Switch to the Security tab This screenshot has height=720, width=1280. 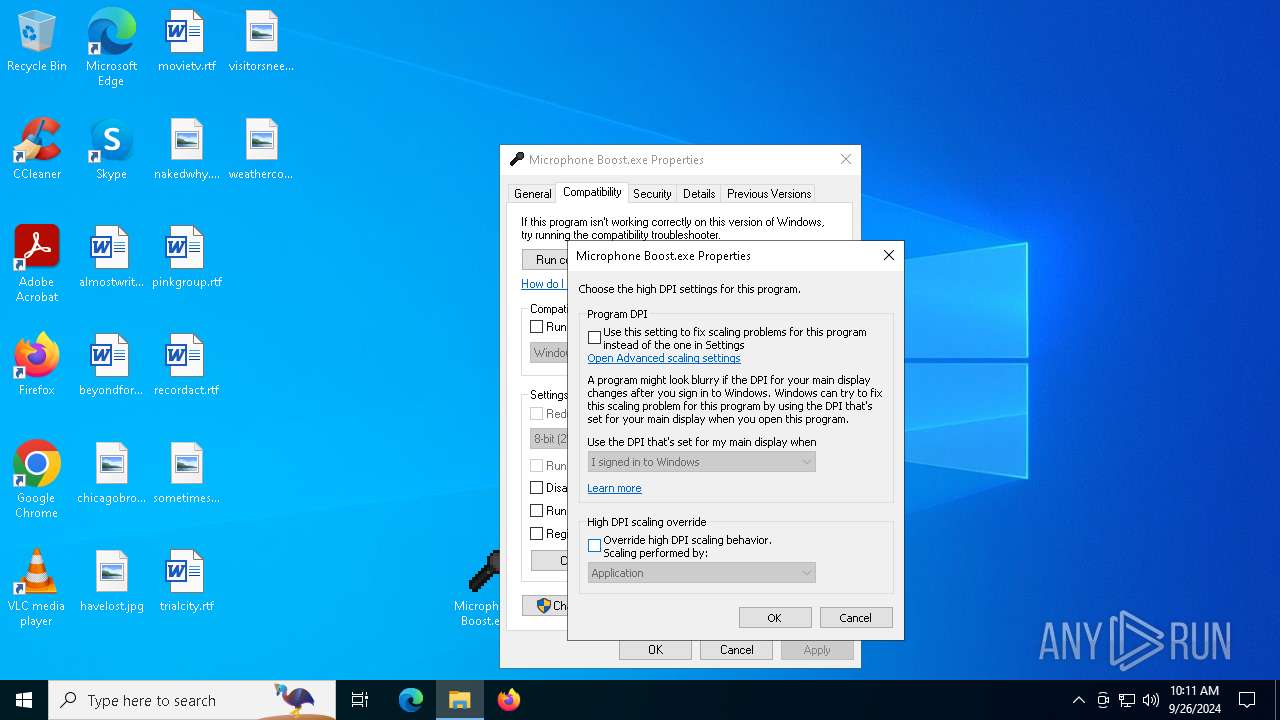652,194
